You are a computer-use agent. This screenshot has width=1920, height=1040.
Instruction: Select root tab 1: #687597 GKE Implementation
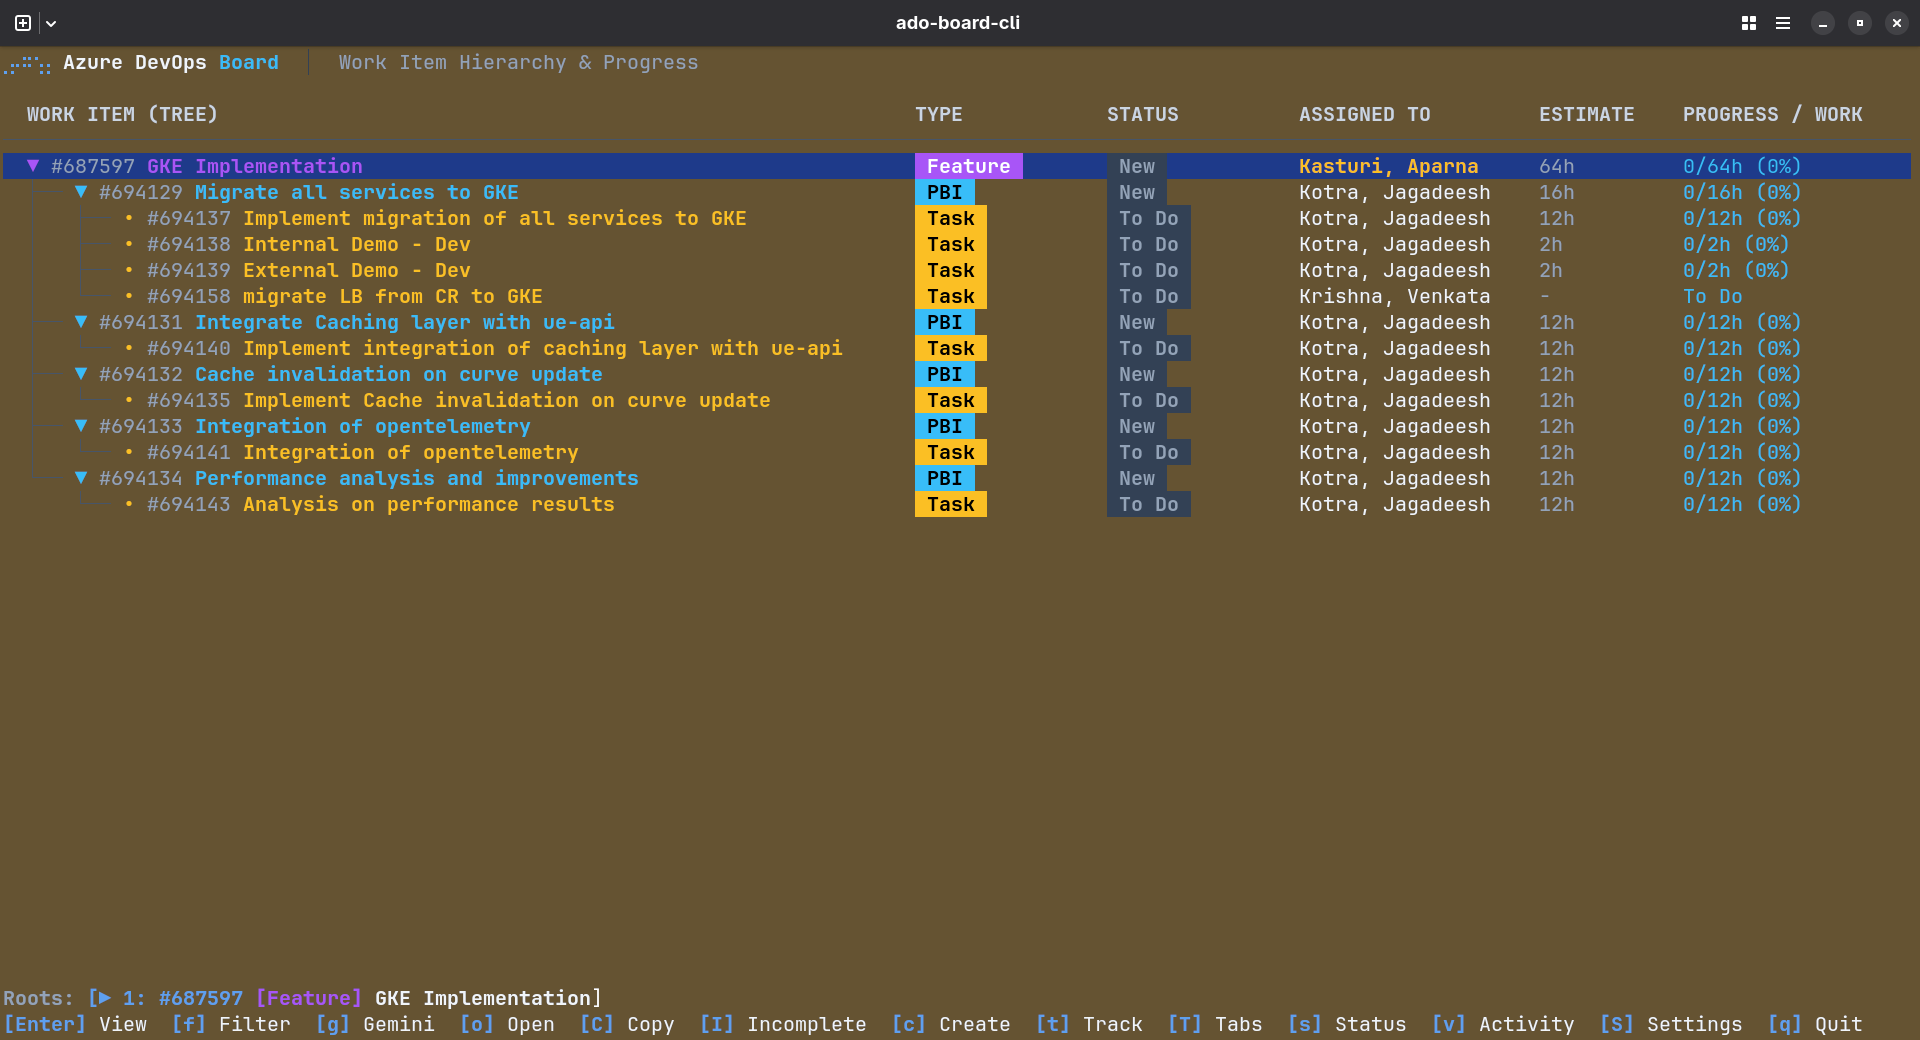pyautogui.click(x=345, y=998)
